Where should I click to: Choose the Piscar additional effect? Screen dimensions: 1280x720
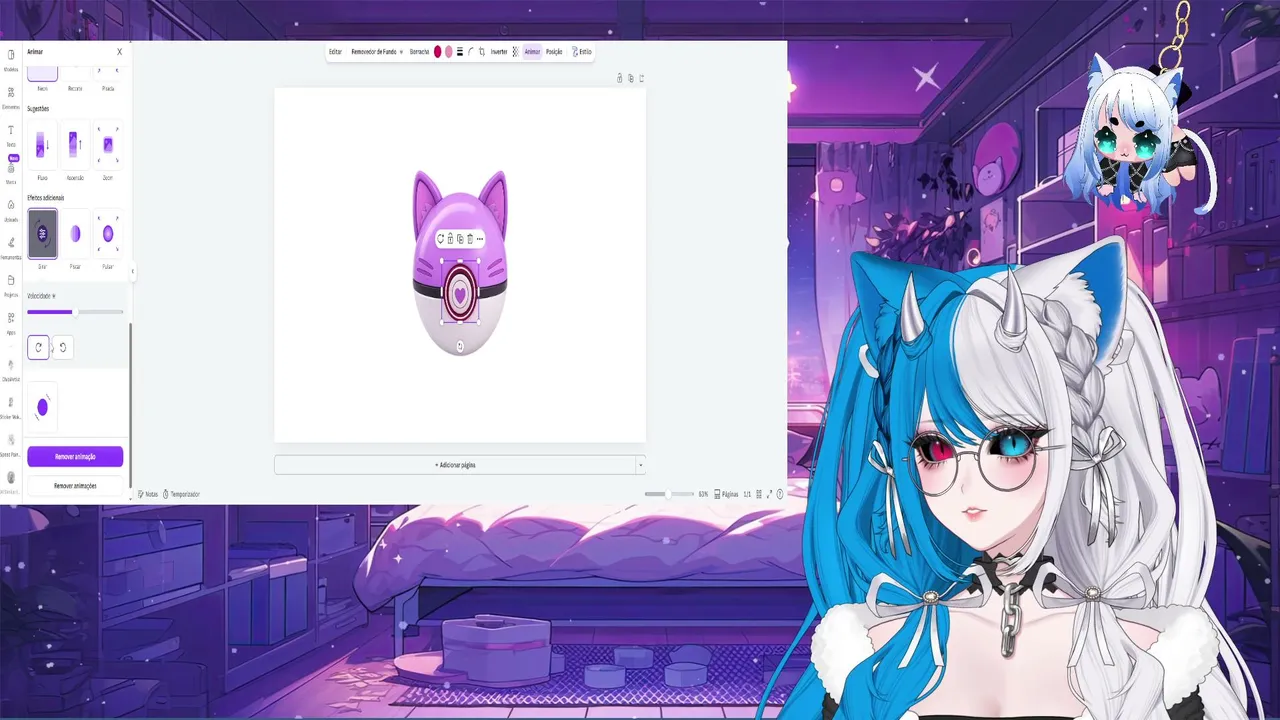tap(75, 234)
